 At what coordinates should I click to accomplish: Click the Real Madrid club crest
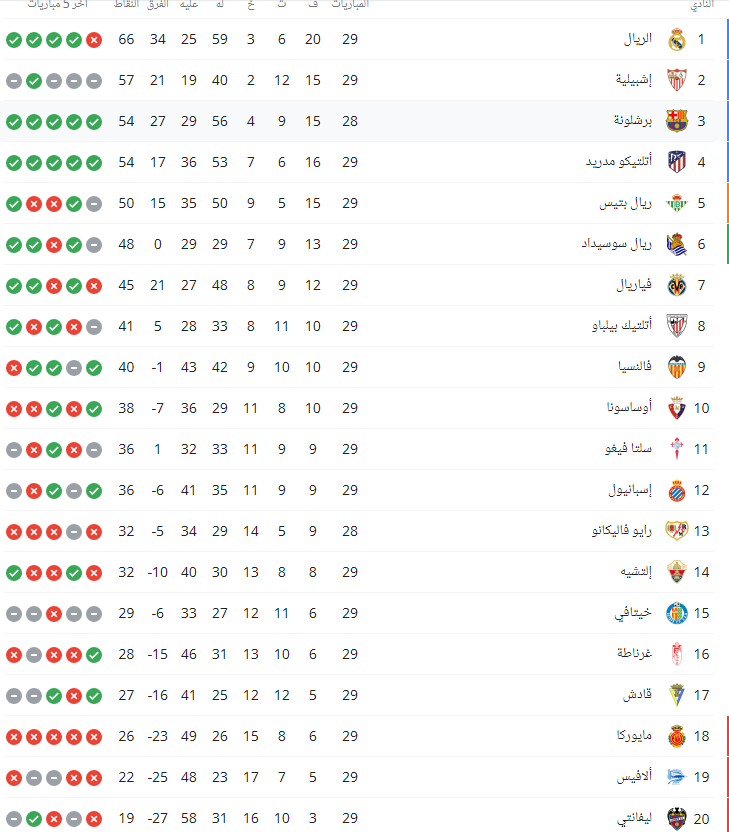click(677, 40)
